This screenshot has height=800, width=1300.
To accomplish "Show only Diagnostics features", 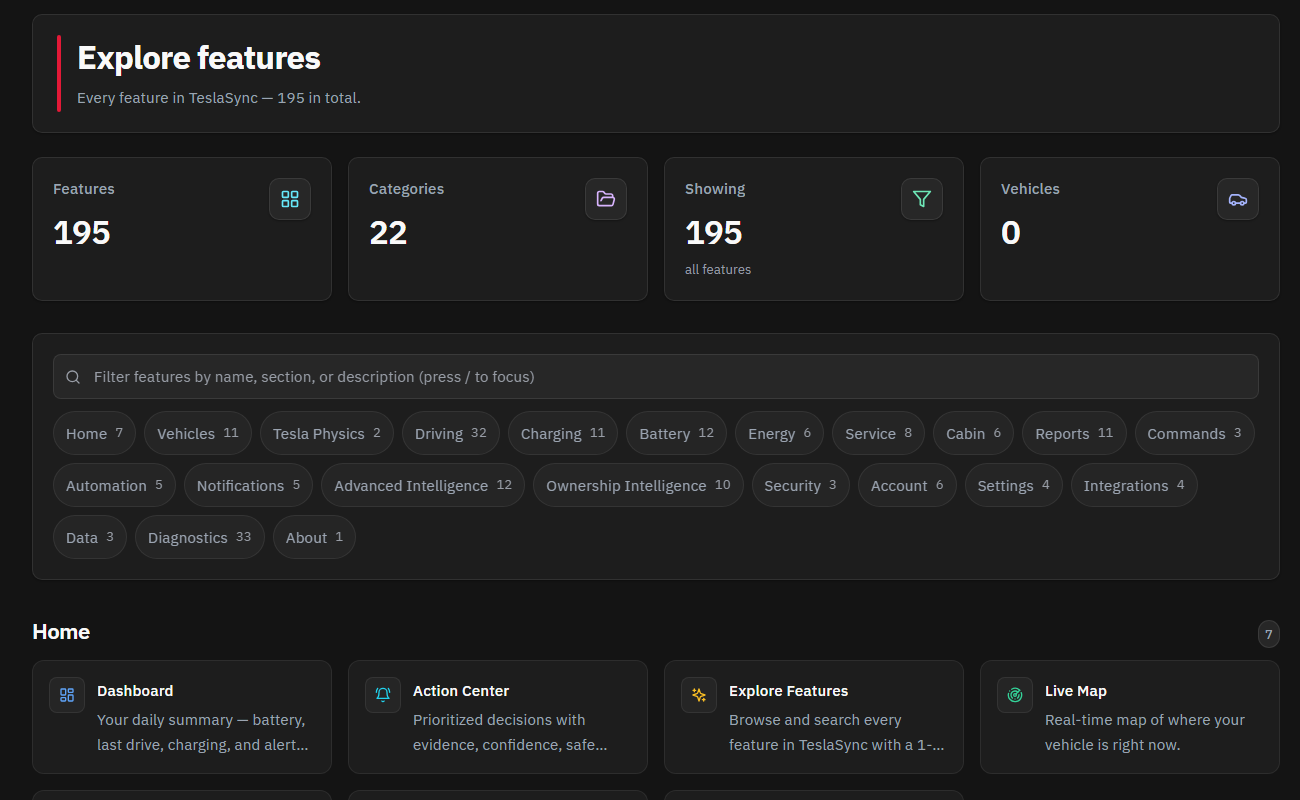I will (x=200, y=537).
